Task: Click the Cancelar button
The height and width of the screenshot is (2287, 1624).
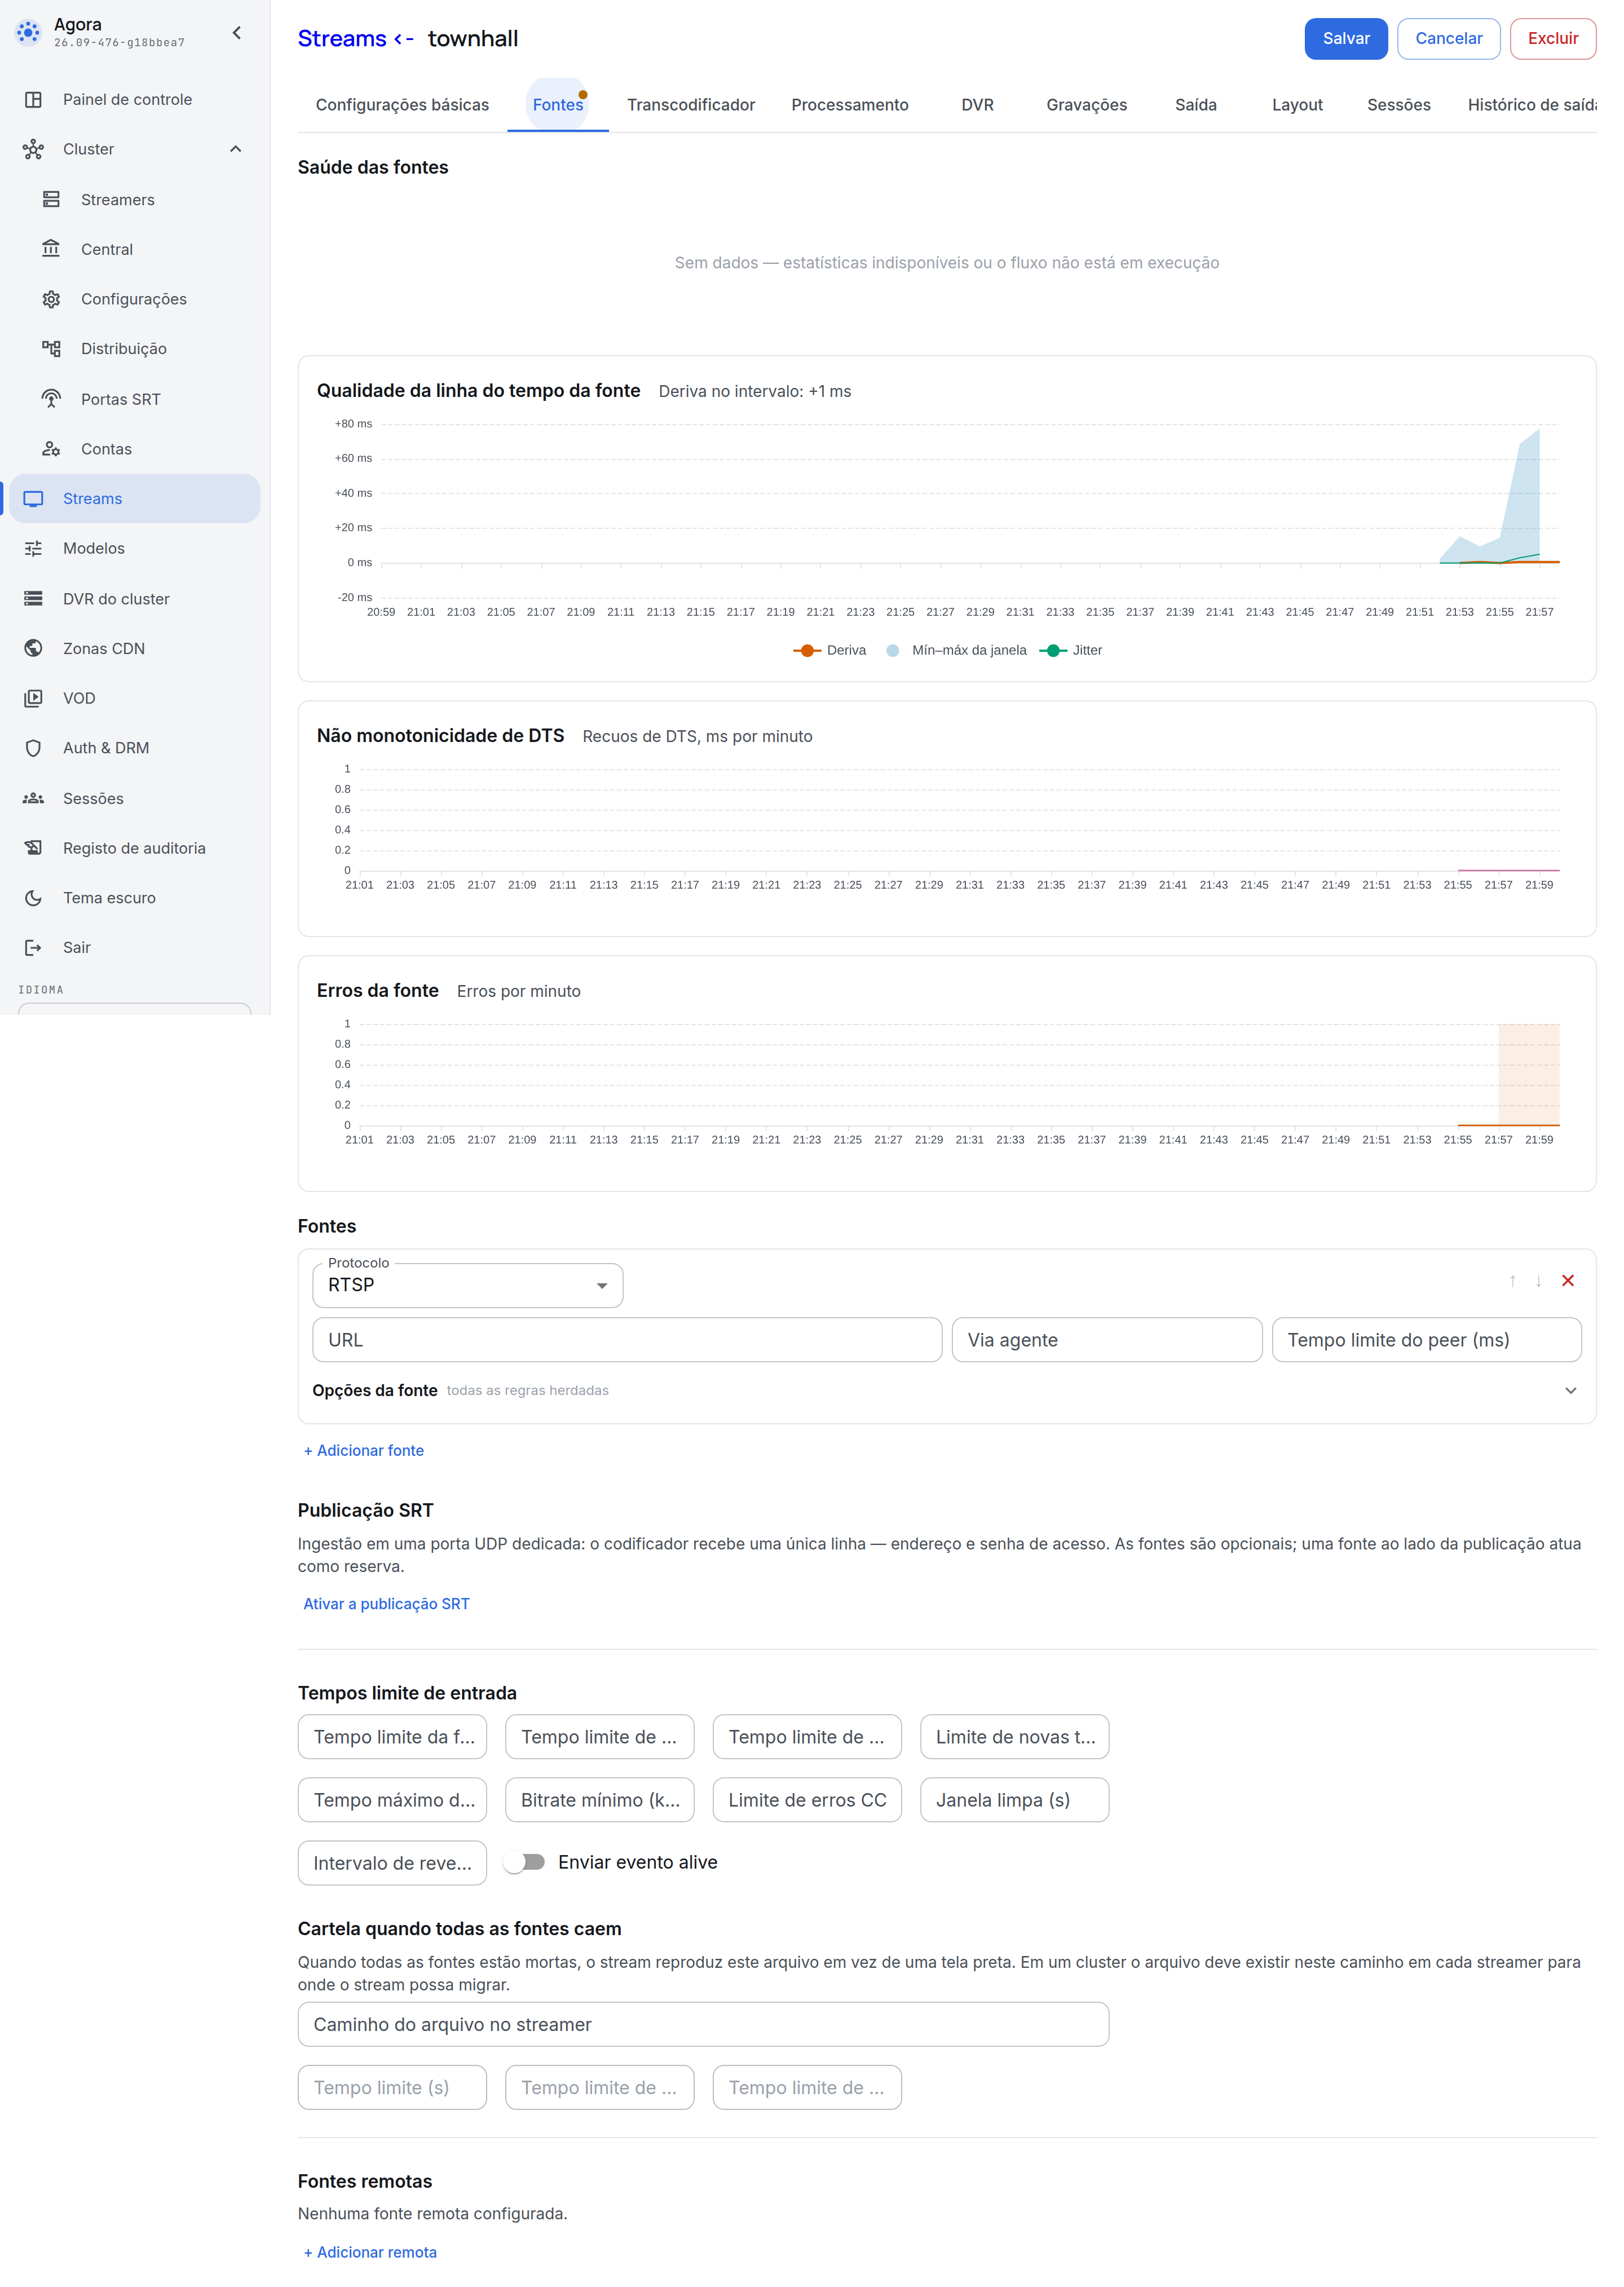Action: [1448, 39]
